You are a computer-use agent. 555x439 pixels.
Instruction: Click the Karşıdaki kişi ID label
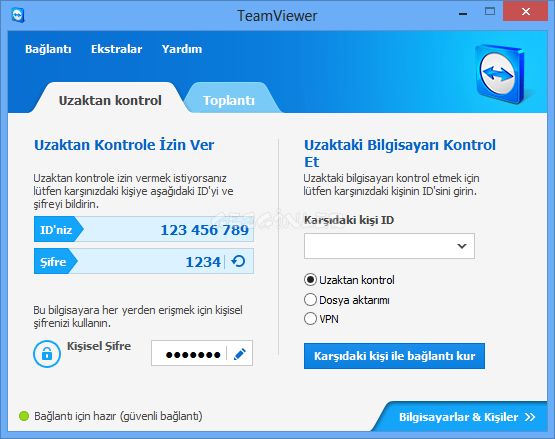click(x=349, y=220)
